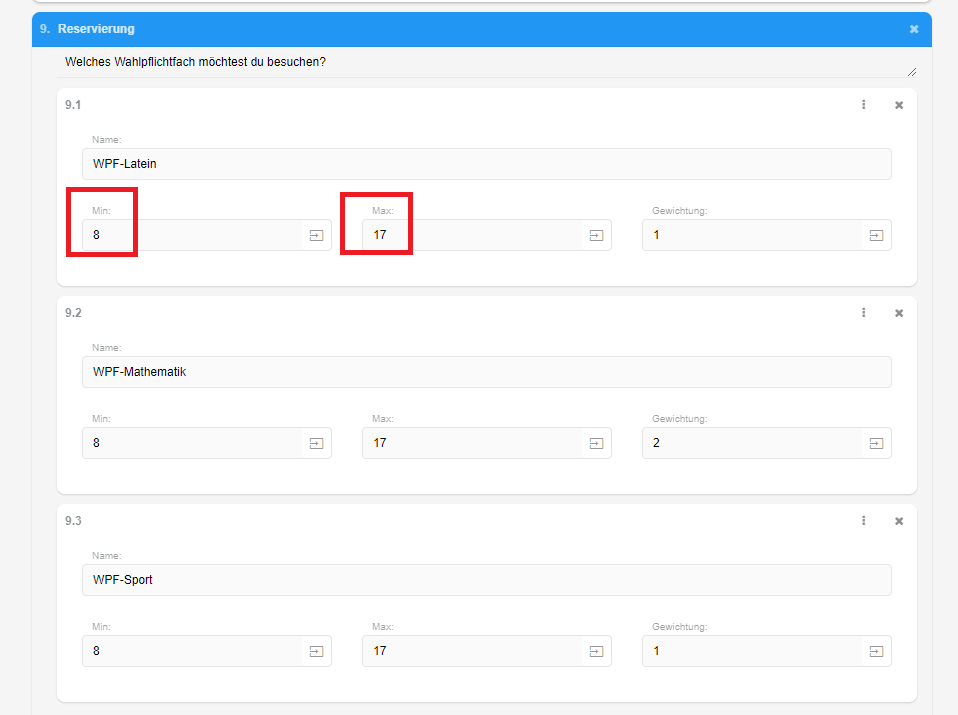Grab the resize handle of the question textarea
The image size is (958, 715).
click(912, 72)
